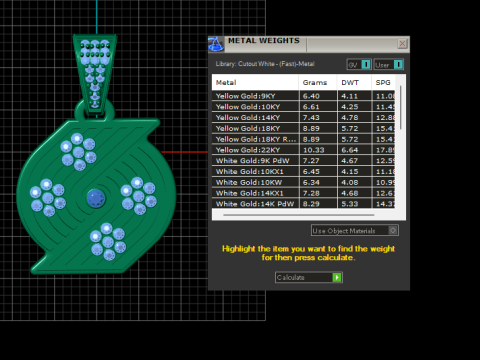Close the Metal Weights window

pos(402,44)
